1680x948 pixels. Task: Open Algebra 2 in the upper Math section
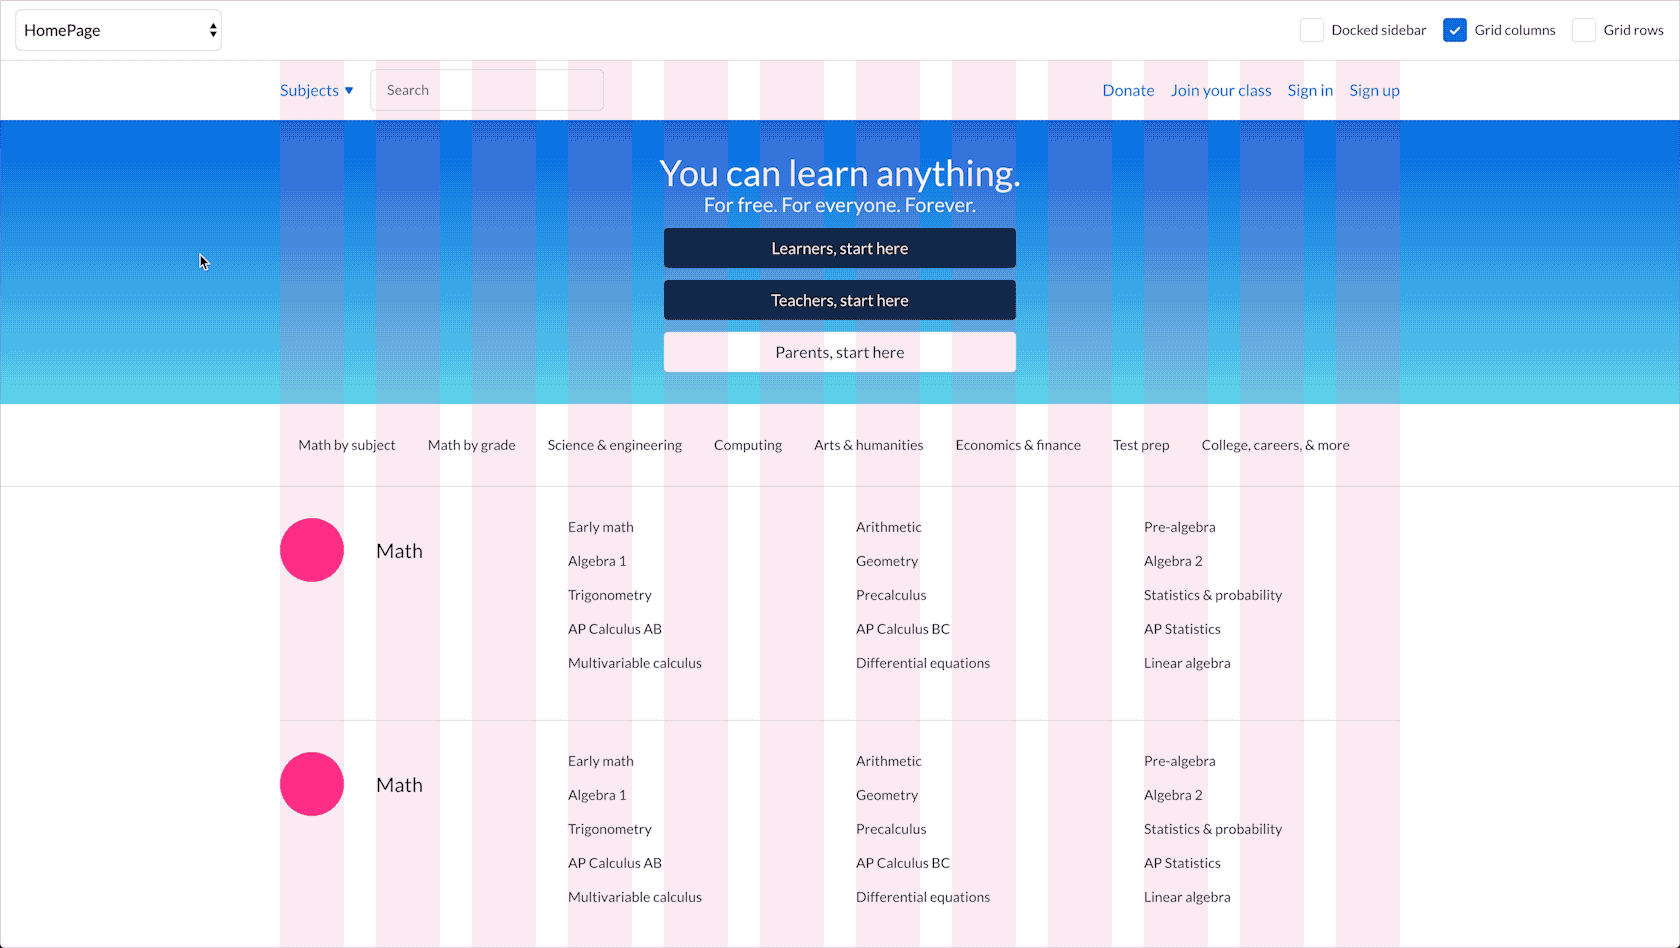tap(1173, 561)
